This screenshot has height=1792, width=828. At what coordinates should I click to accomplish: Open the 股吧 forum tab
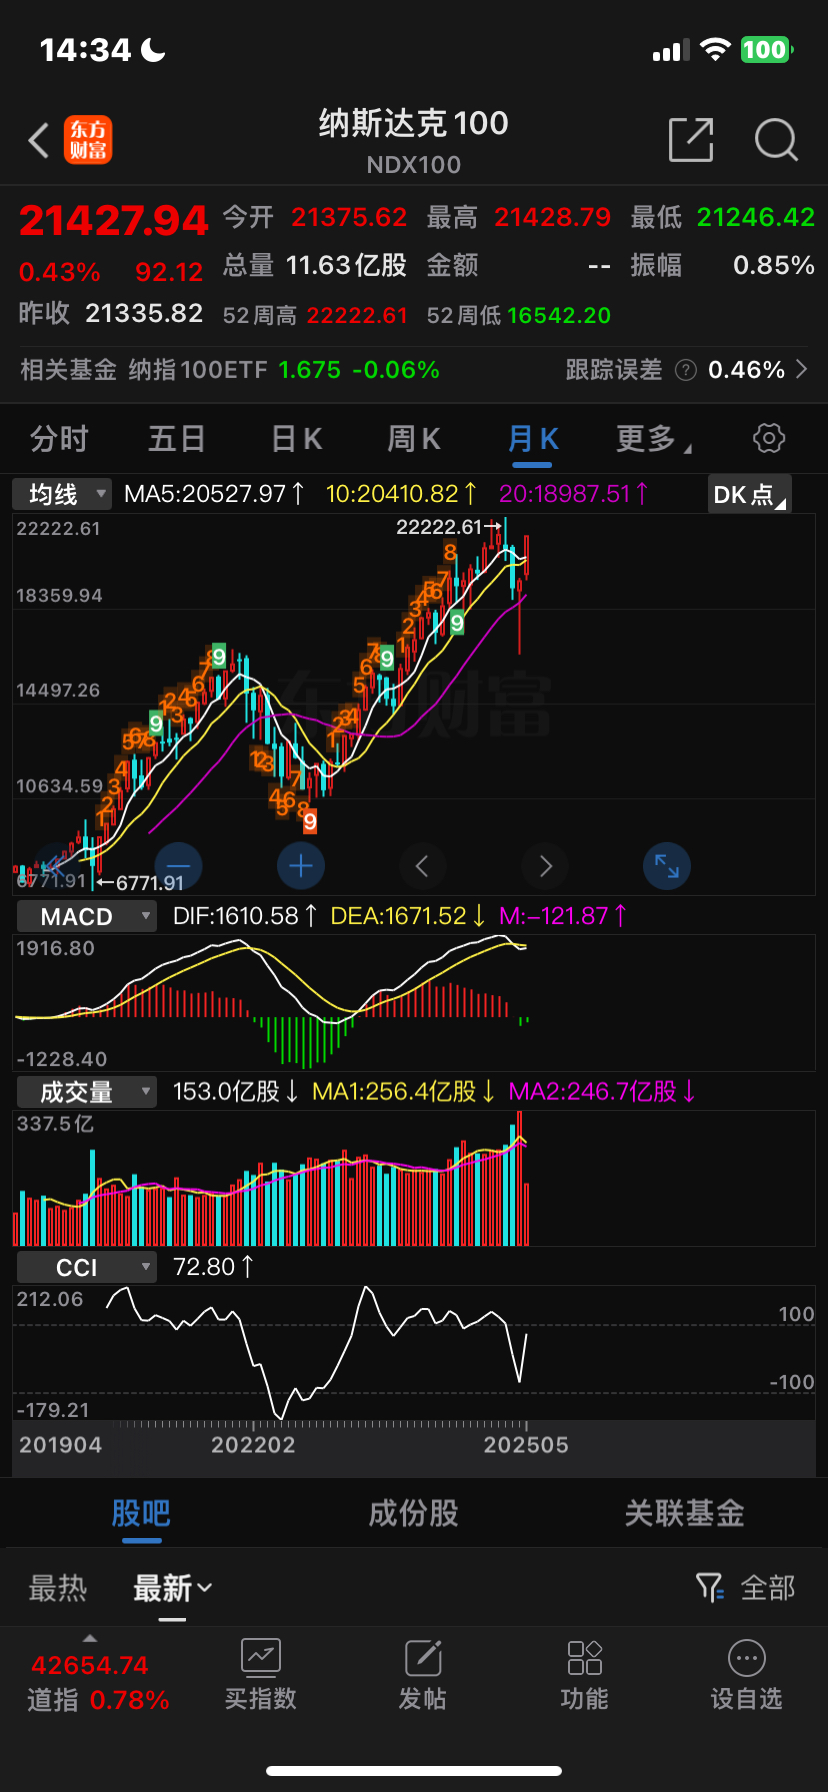(141, 1513)
